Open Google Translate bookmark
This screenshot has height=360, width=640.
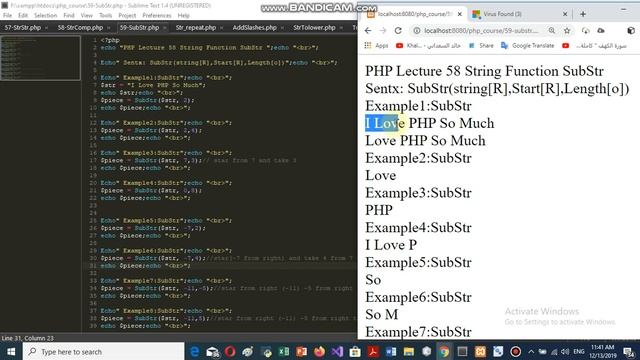click(527, 46)
